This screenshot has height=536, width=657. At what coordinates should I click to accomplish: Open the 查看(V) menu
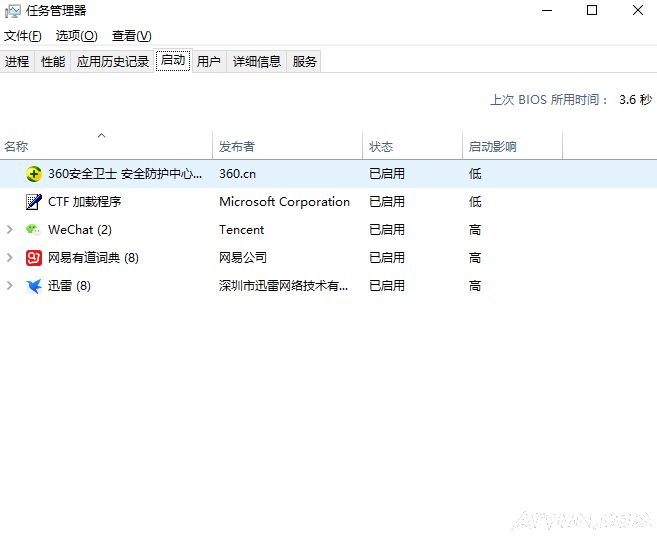click(131, 36)
